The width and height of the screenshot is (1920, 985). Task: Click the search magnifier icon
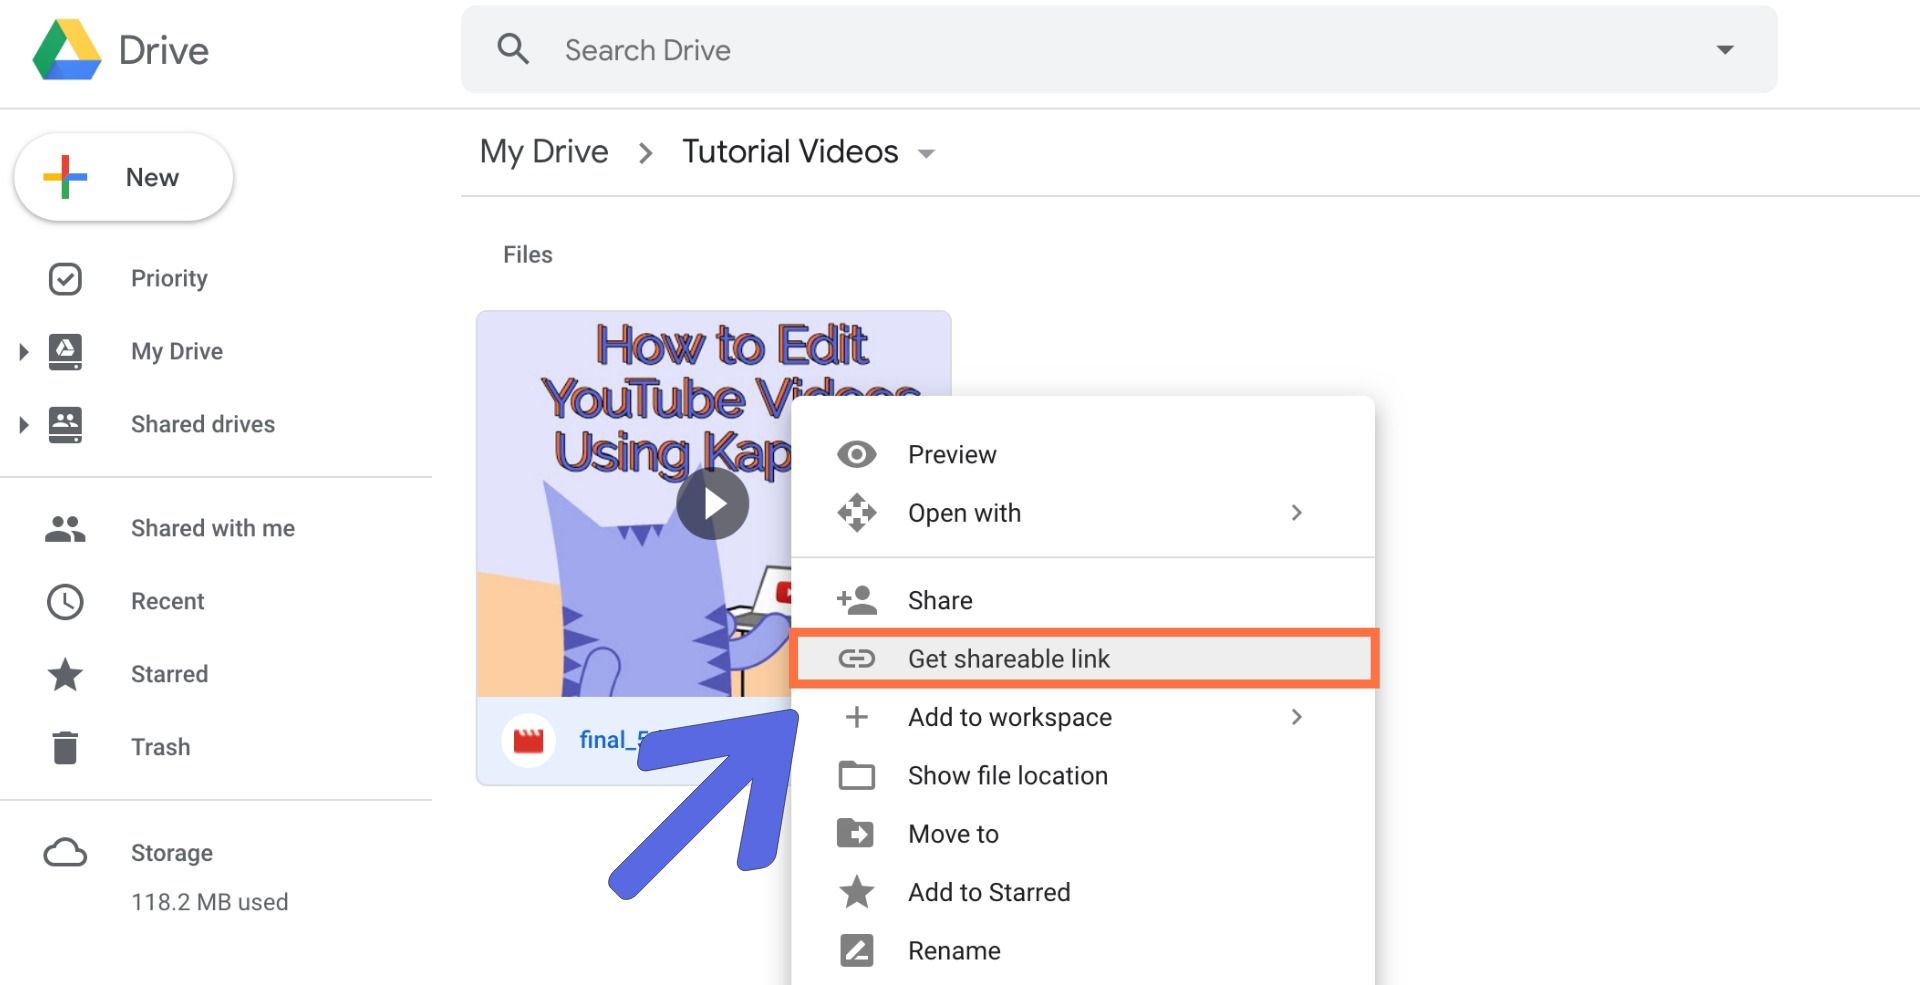pyautogui.click(x=513, y=49)
